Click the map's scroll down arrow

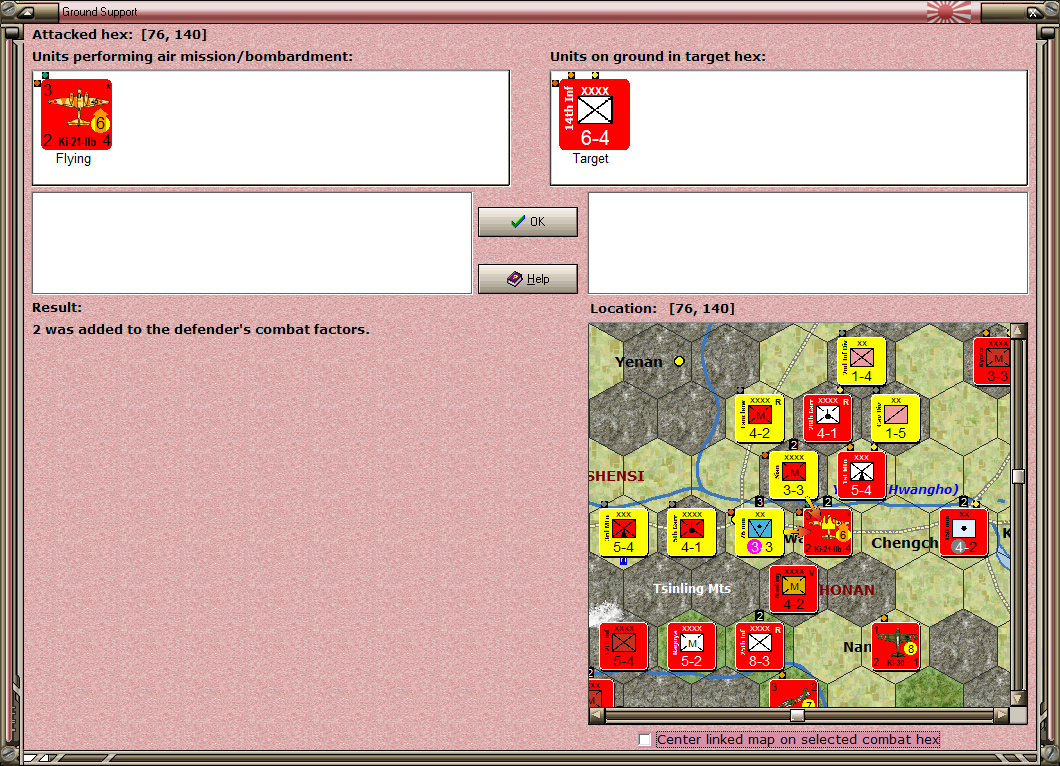1018,698
